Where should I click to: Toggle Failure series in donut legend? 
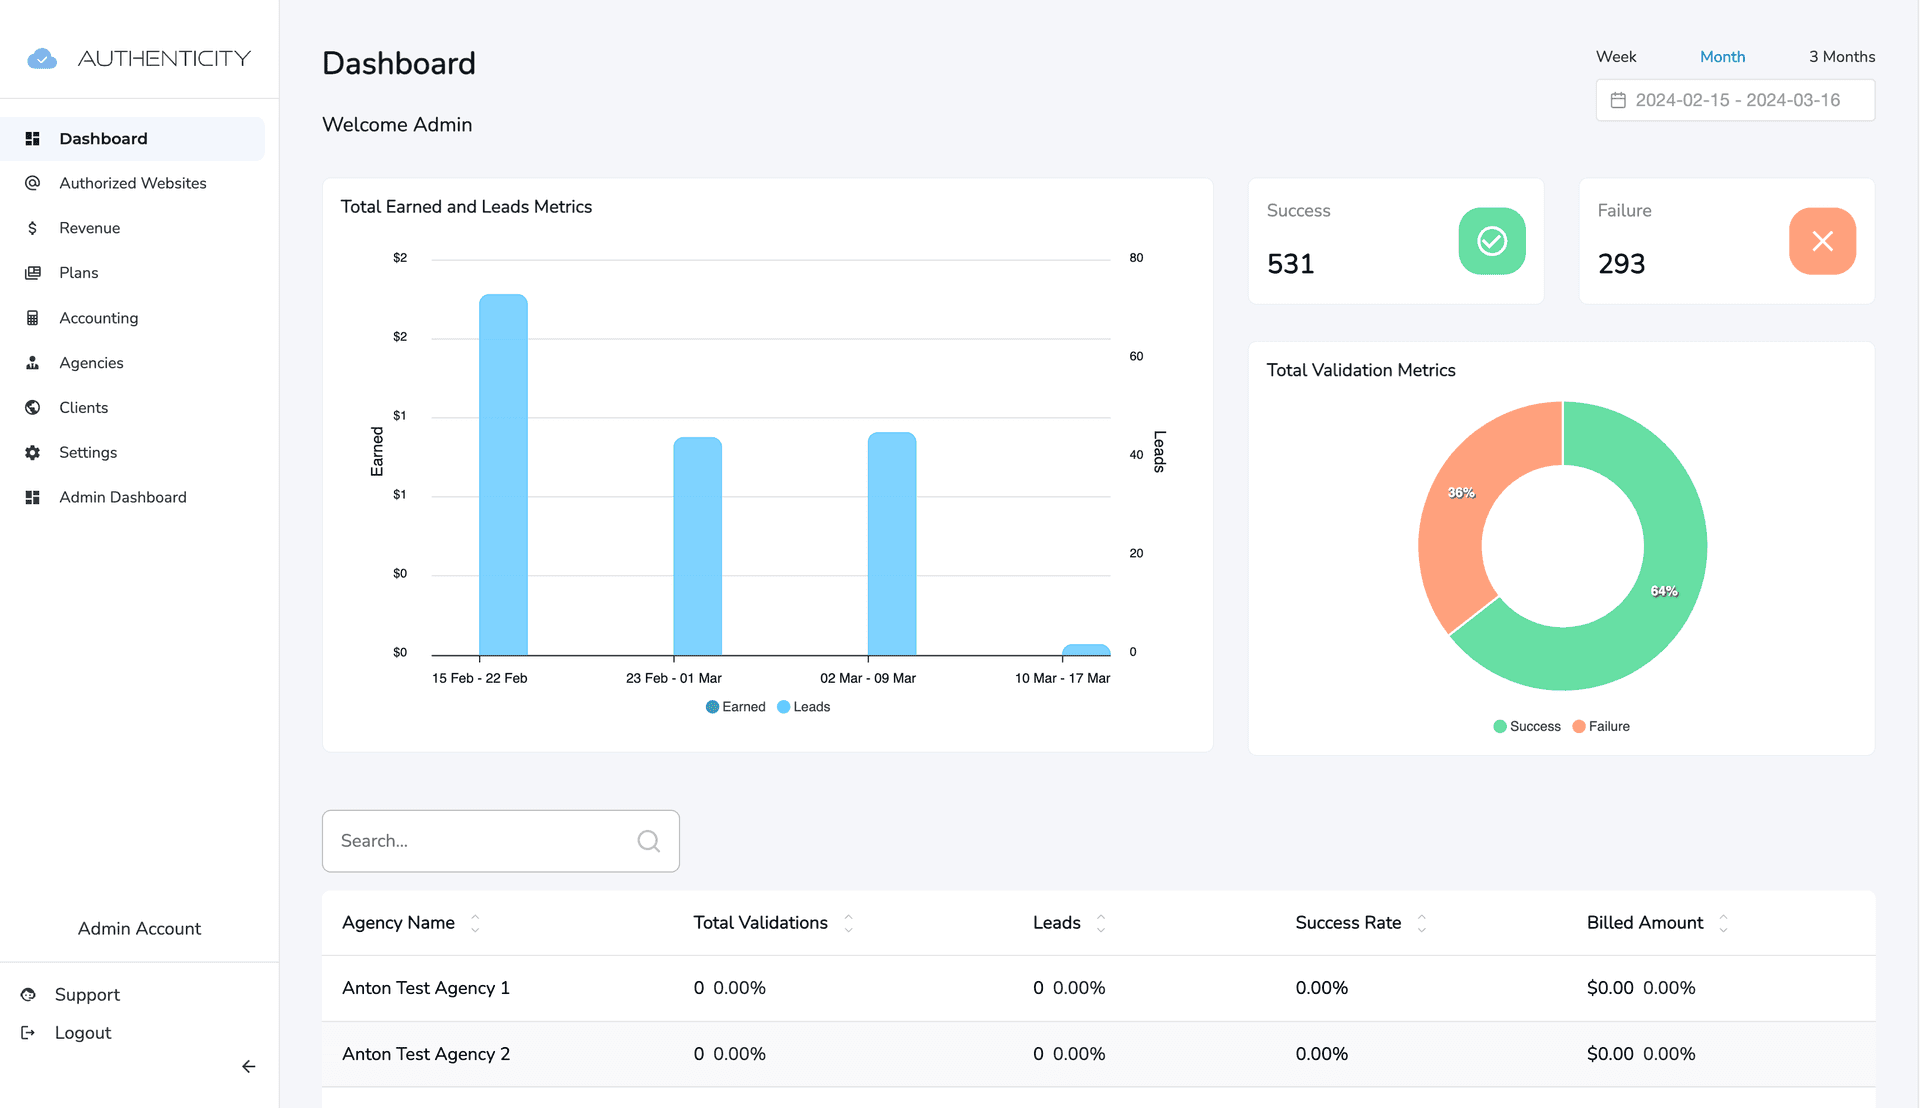click(x=1601, y=727)
